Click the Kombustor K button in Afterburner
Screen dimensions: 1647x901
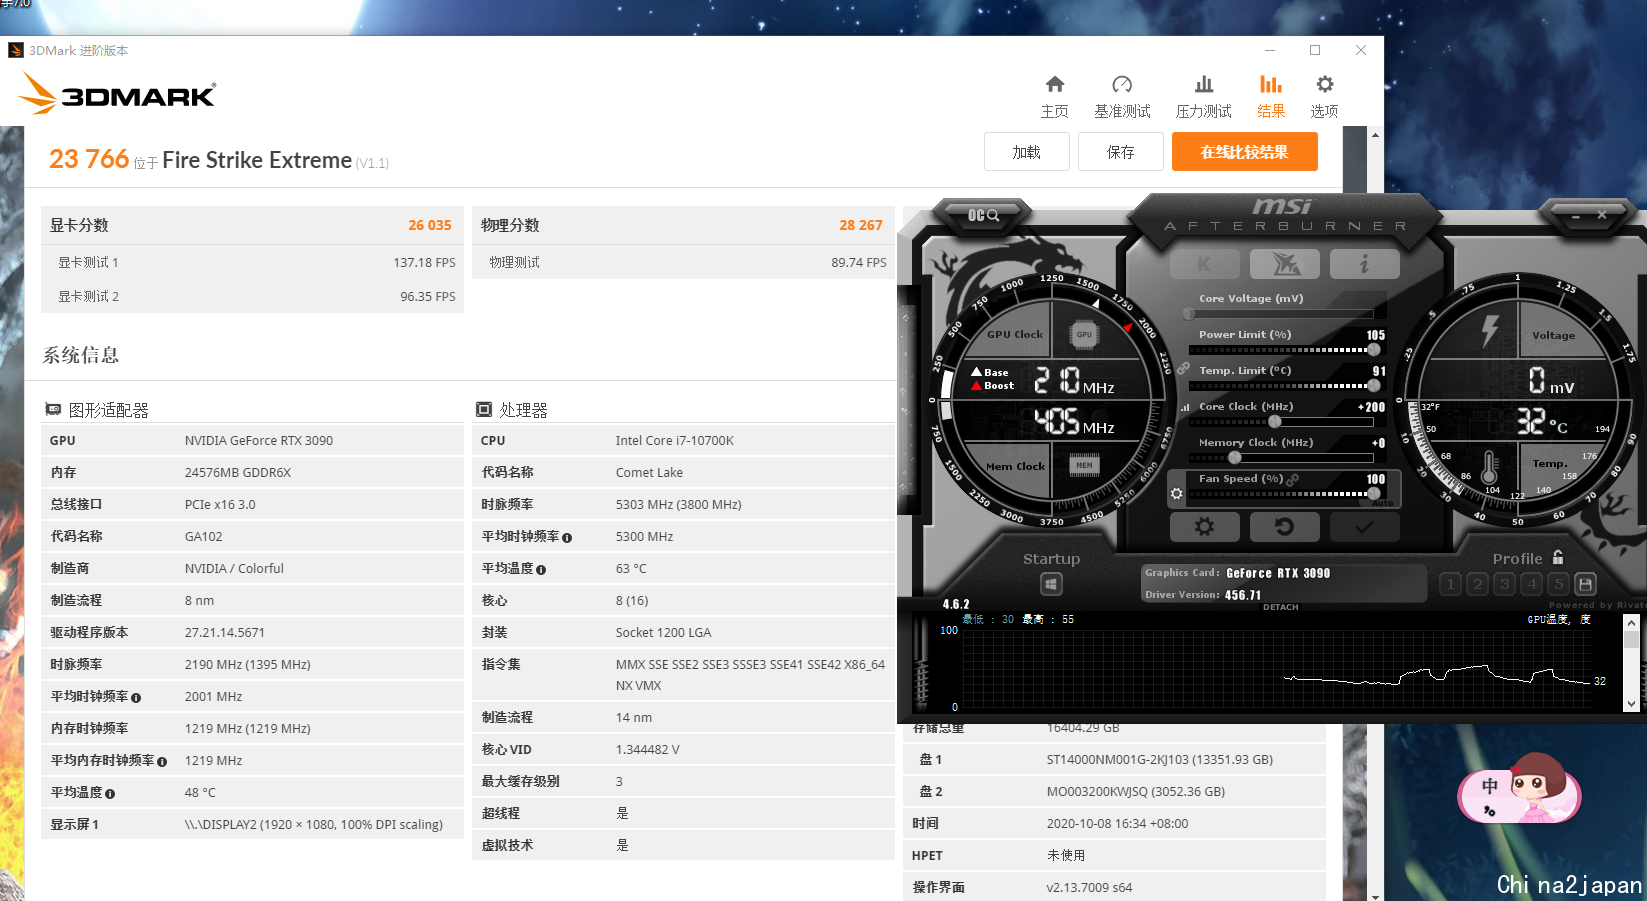tap(1205, 264)
